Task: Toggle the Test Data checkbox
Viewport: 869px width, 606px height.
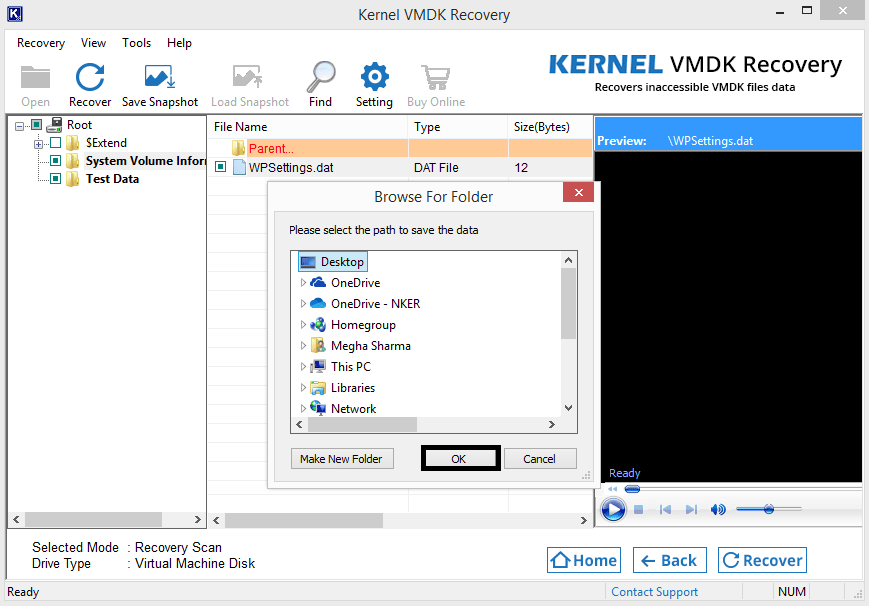Action: 55,179
